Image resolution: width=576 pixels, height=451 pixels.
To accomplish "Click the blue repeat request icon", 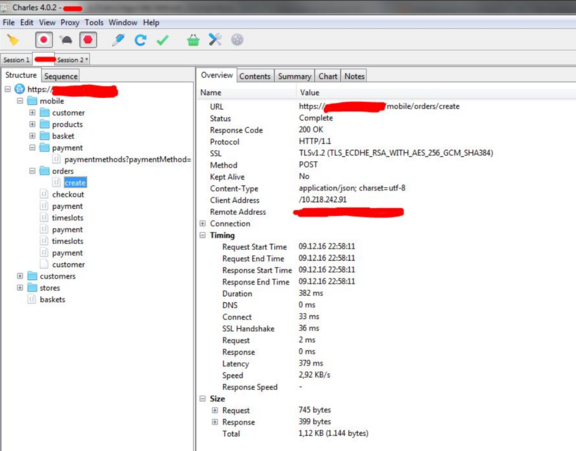I will click(140, 40).
